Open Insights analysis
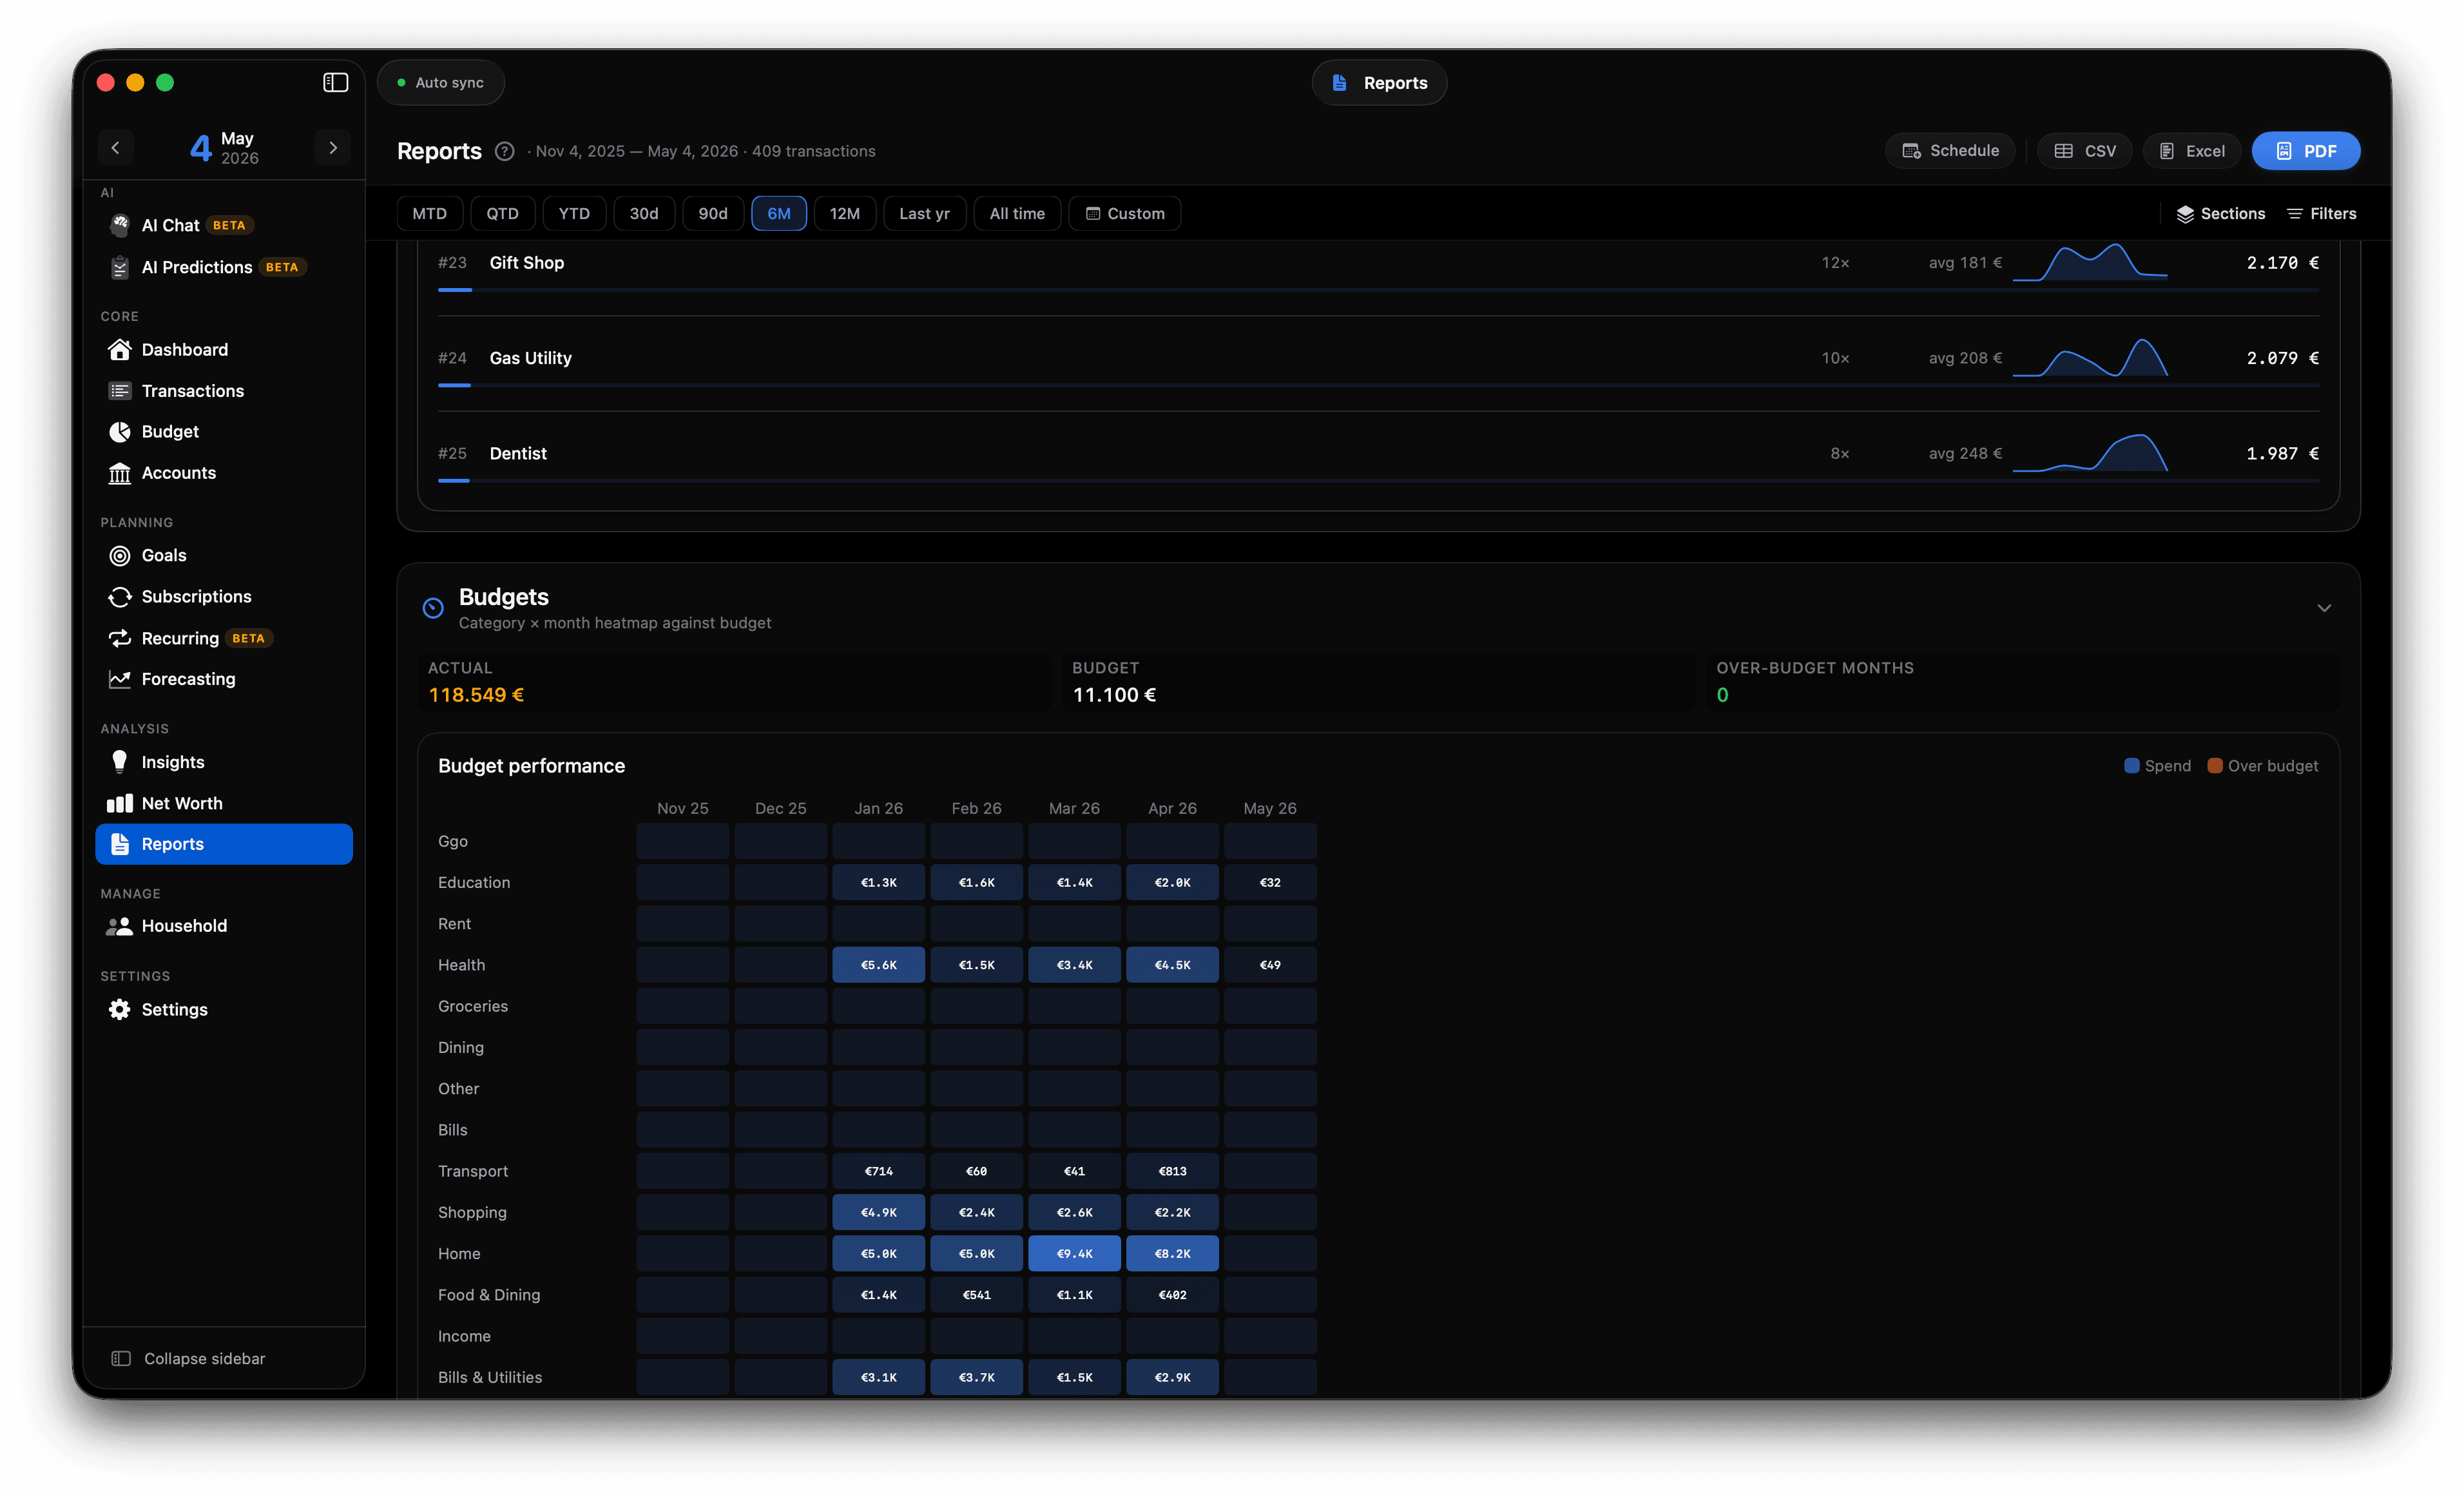 click(224, 762)
